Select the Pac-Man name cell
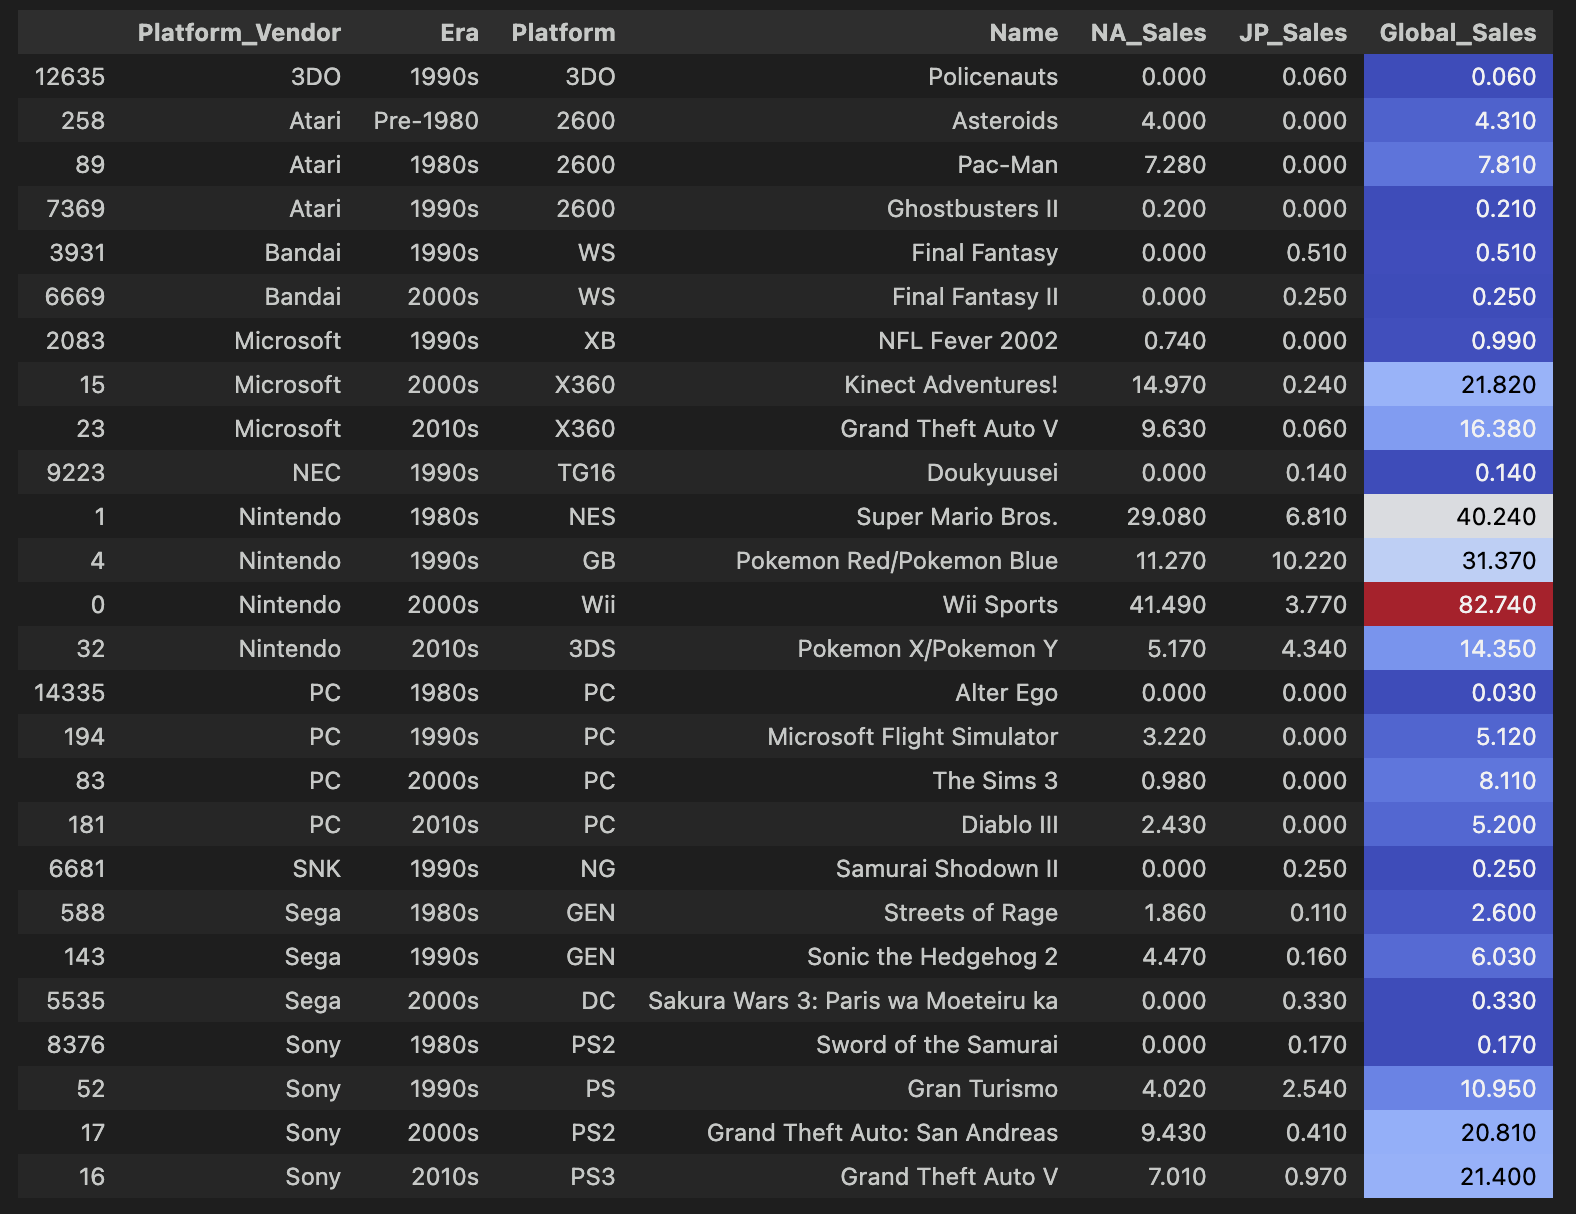Viewport: 1576px width, 1214px height. coord(1007,165)
